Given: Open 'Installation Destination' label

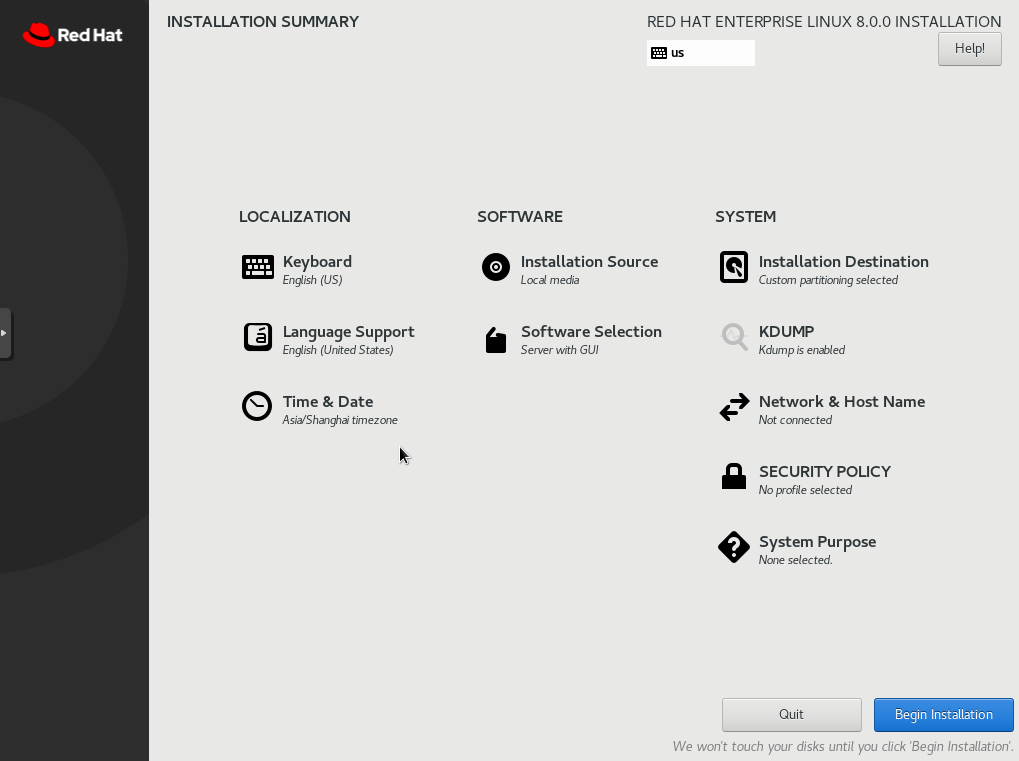Looking at the screenshot, I should click(x=844, y=261).
